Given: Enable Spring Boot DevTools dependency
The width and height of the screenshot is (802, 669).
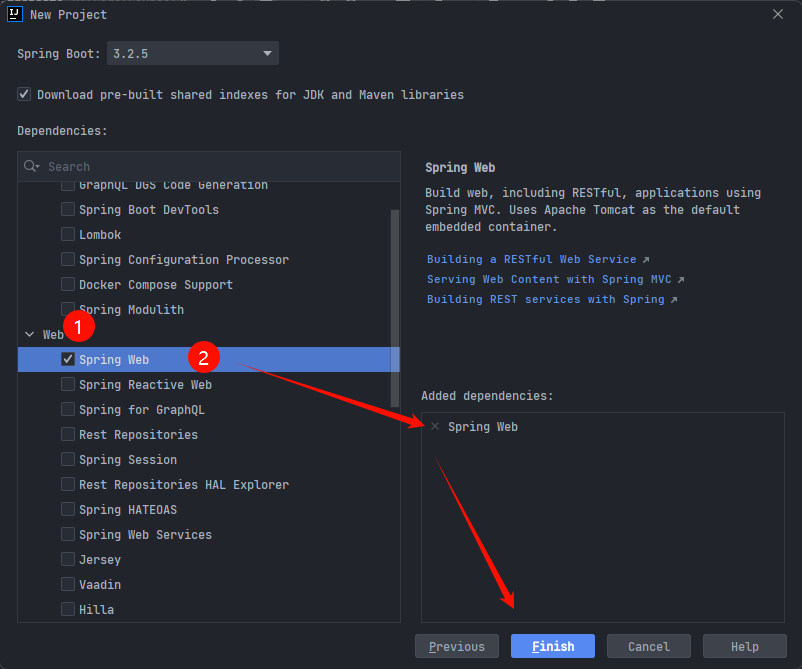Looking at the screenshot, I should click(68, 209).
